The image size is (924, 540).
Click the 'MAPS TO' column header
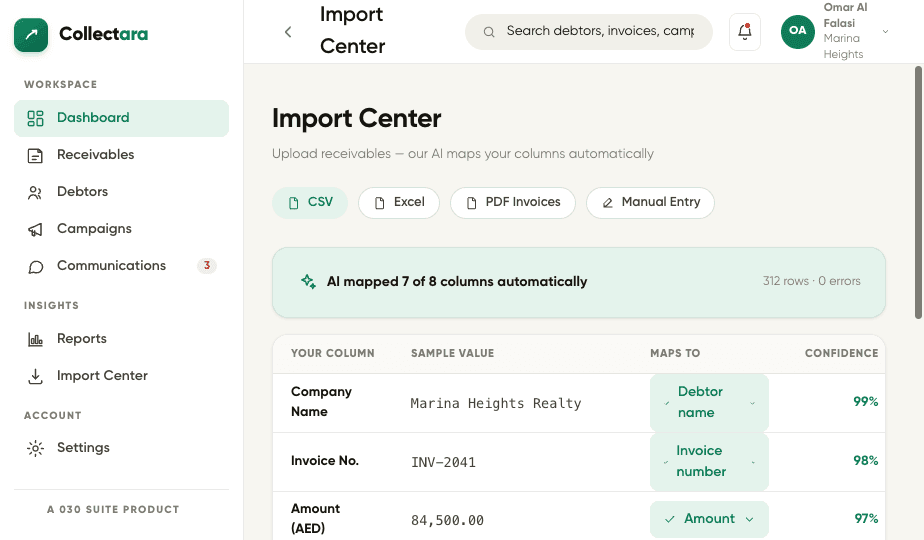[x=675, y=353]
